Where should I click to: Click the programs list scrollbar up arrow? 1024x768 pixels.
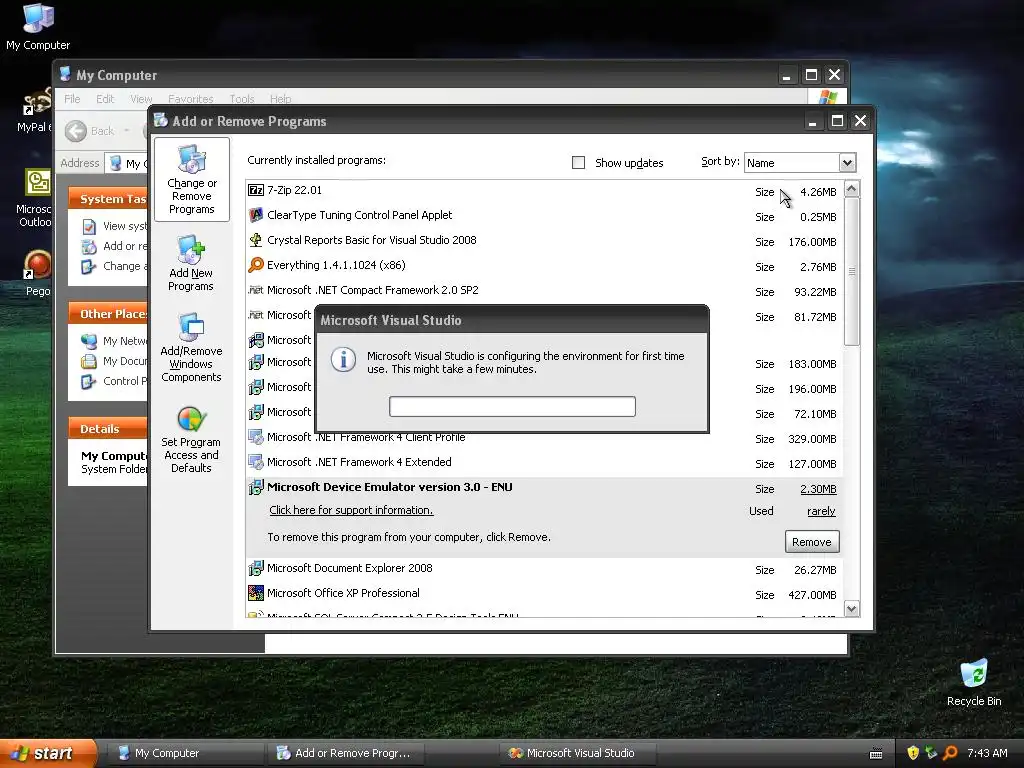point(852,189)
